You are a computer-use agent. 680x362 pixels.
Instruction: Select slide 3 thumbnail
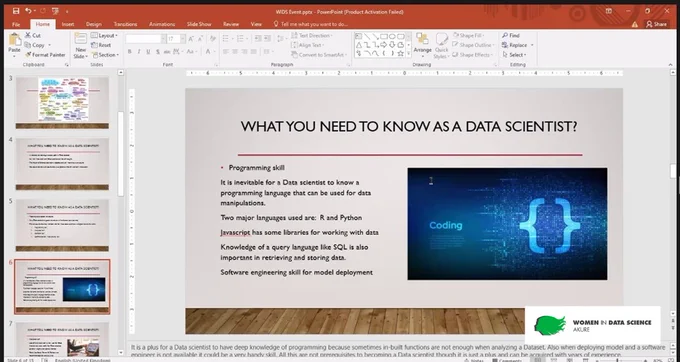(62, 103)
